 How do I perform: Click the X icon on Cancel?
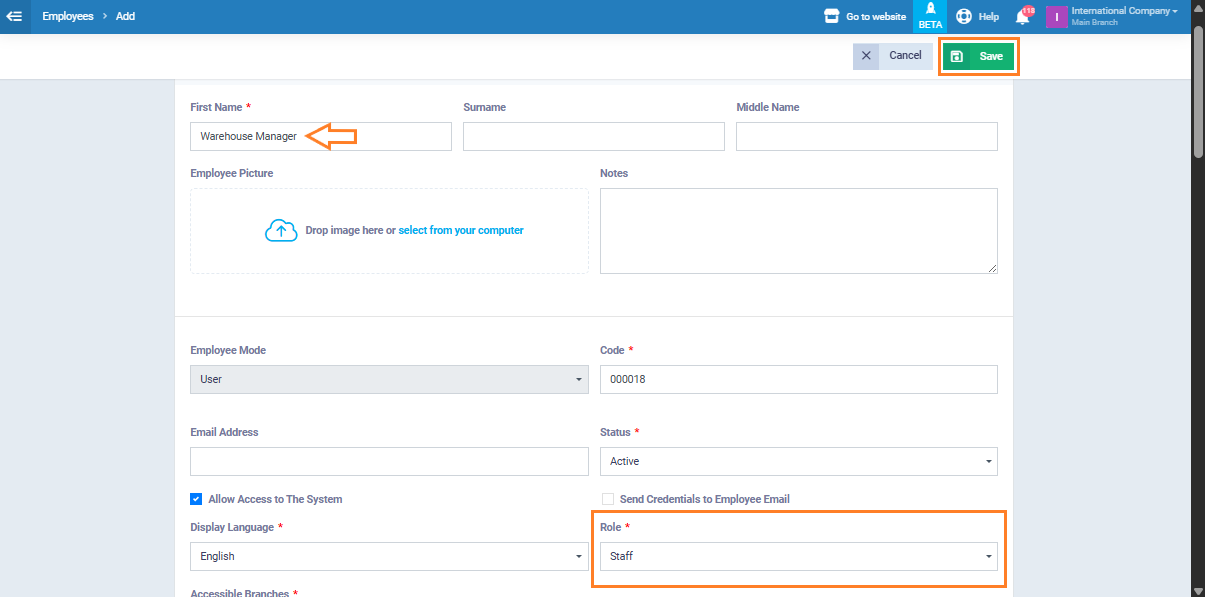point(866,56)
